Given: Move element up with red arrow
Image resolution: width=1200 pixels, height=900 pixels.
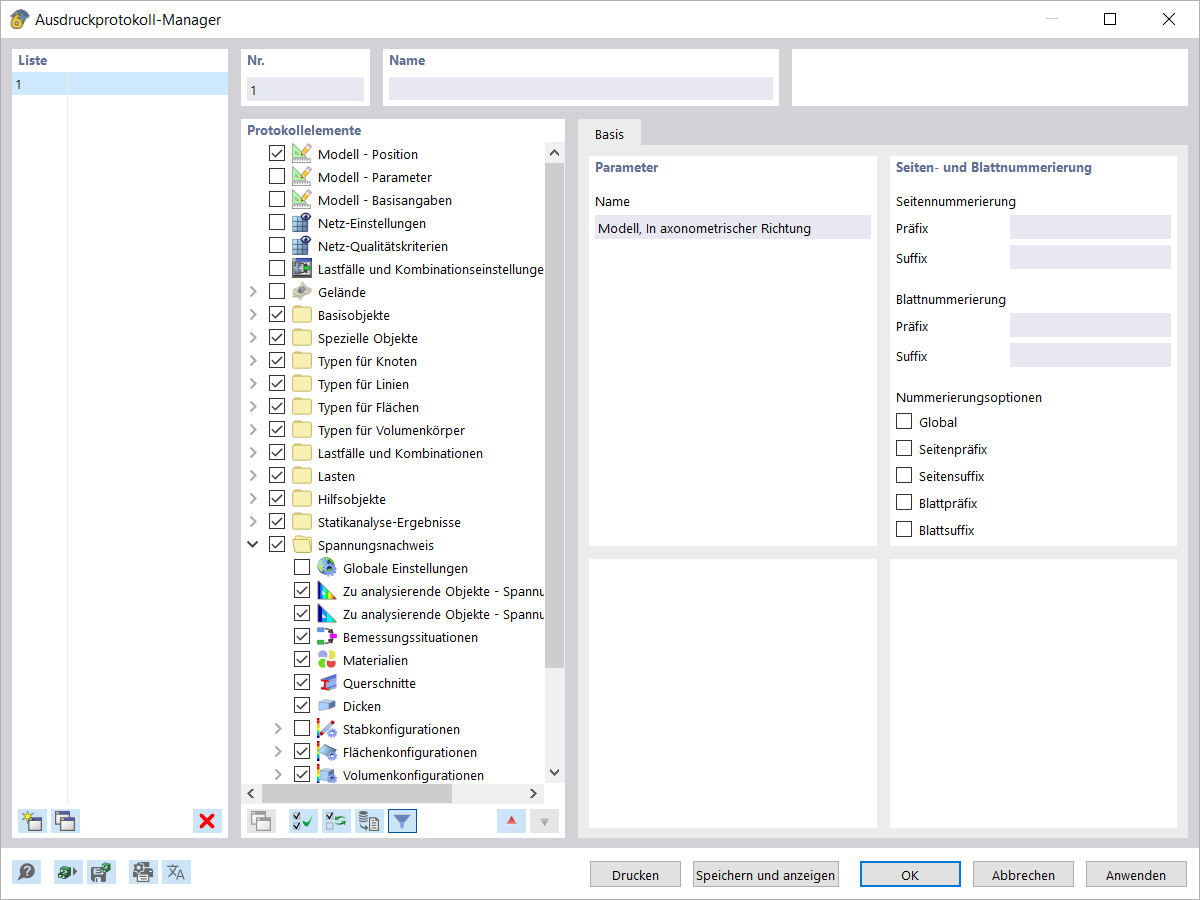Looking at the screenshot, I should (511, 821).
